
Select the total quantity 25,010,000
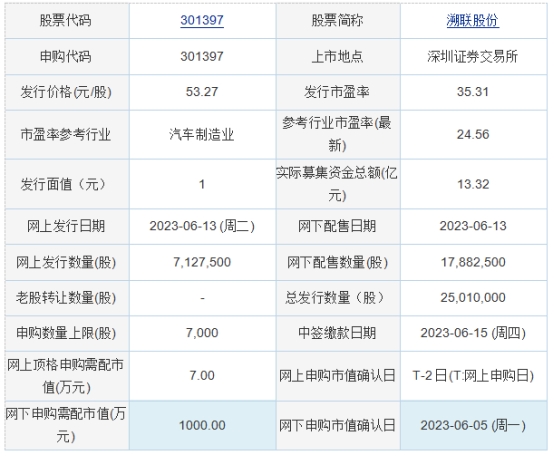click(x=473, y=298)
